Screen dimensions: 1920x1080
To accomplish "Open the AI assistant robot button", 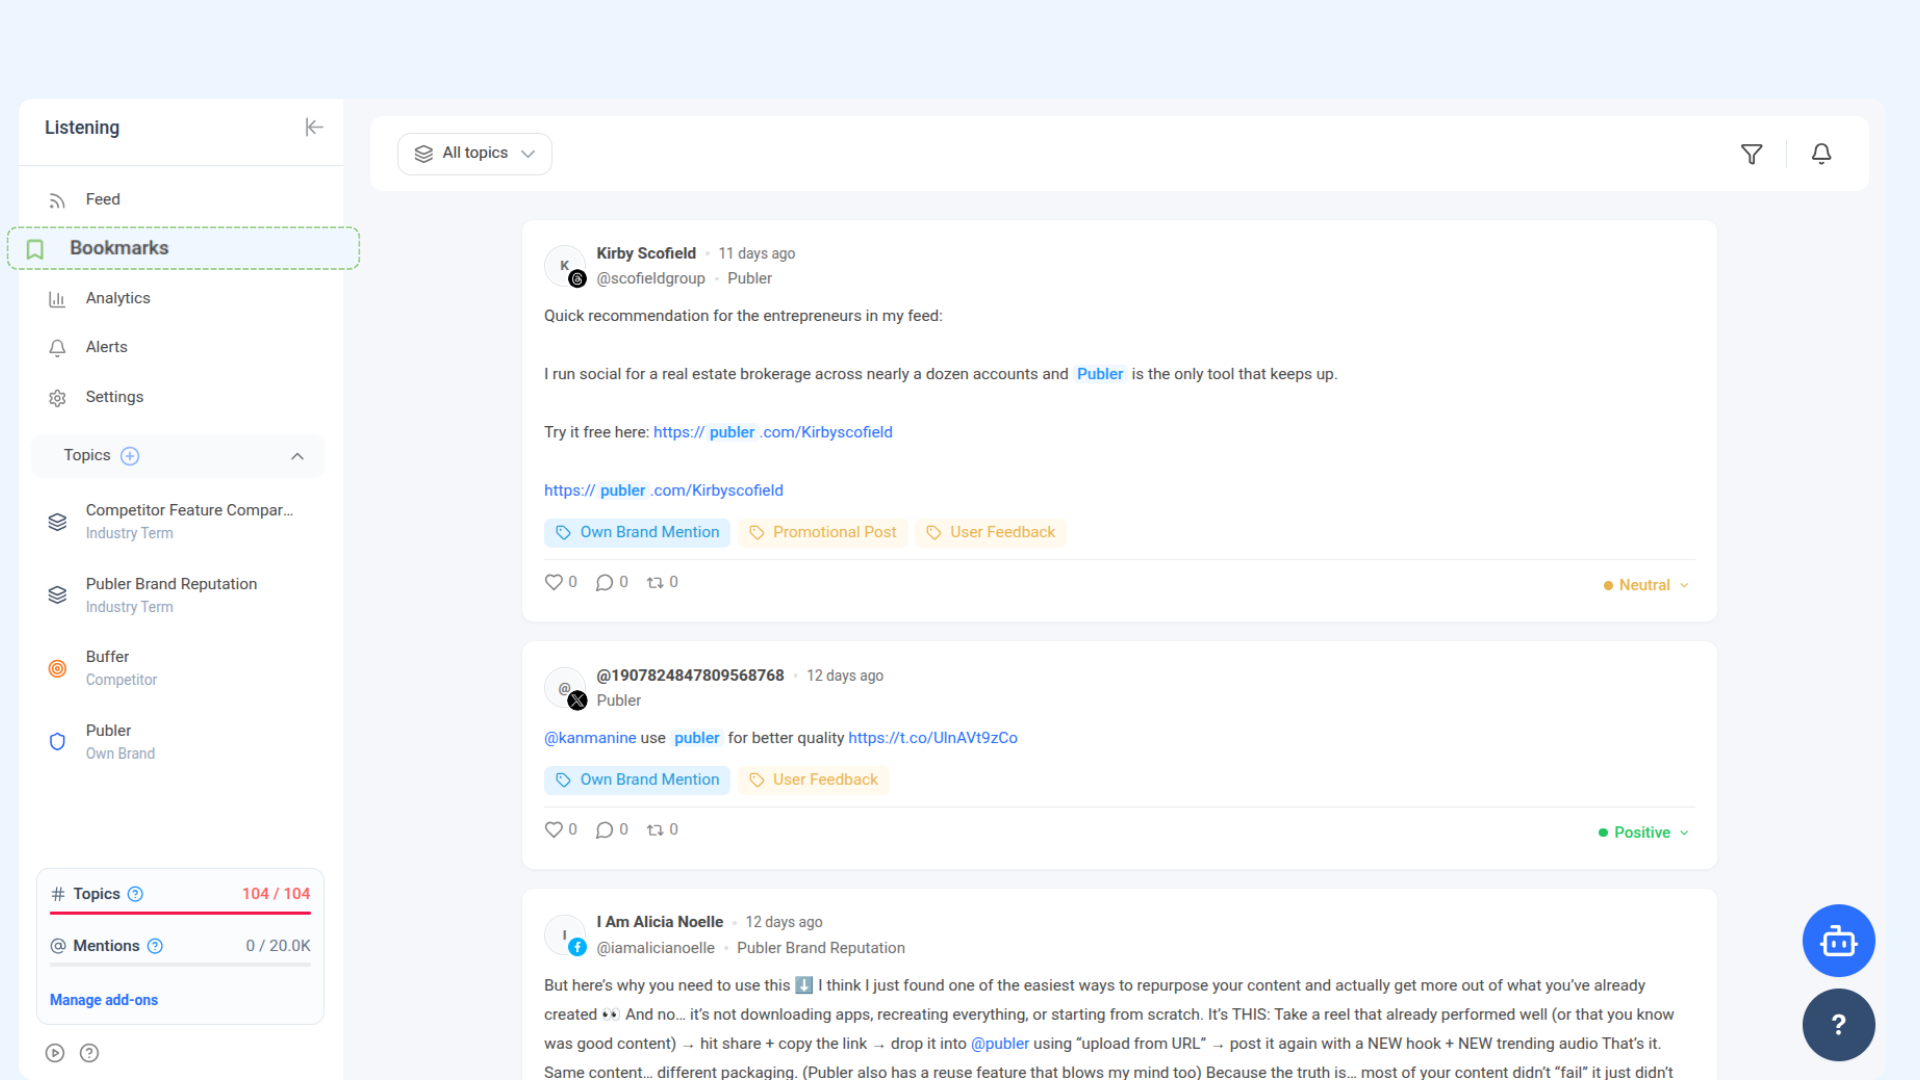I will [1838, 941].
